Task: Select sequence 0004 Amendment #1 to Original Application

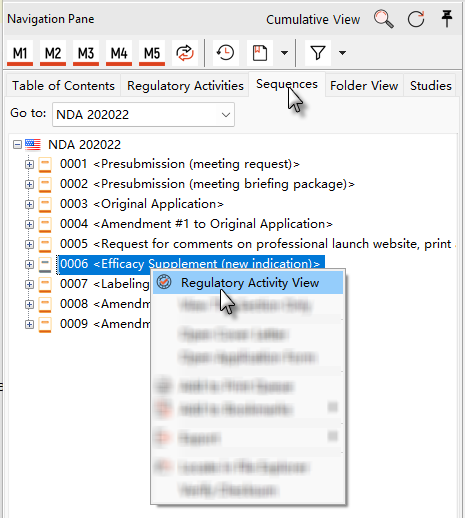Action: [196, 224]
